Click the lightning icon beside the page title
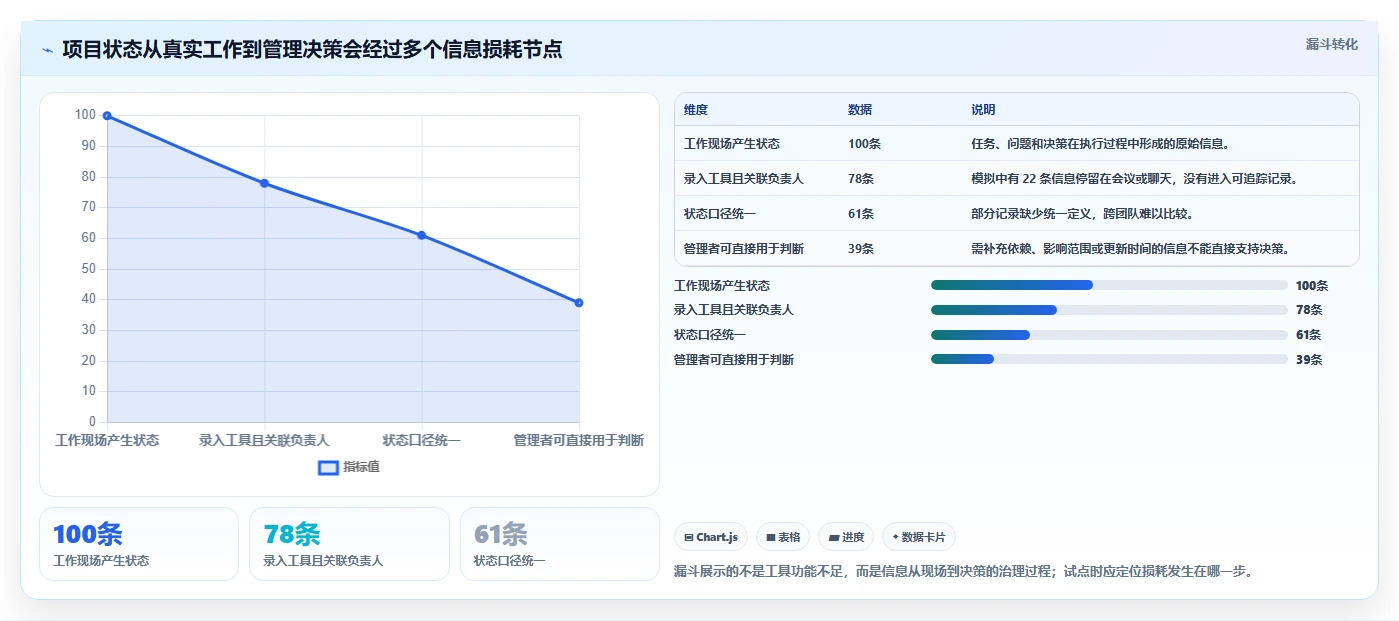 click(x=48, y=50)
